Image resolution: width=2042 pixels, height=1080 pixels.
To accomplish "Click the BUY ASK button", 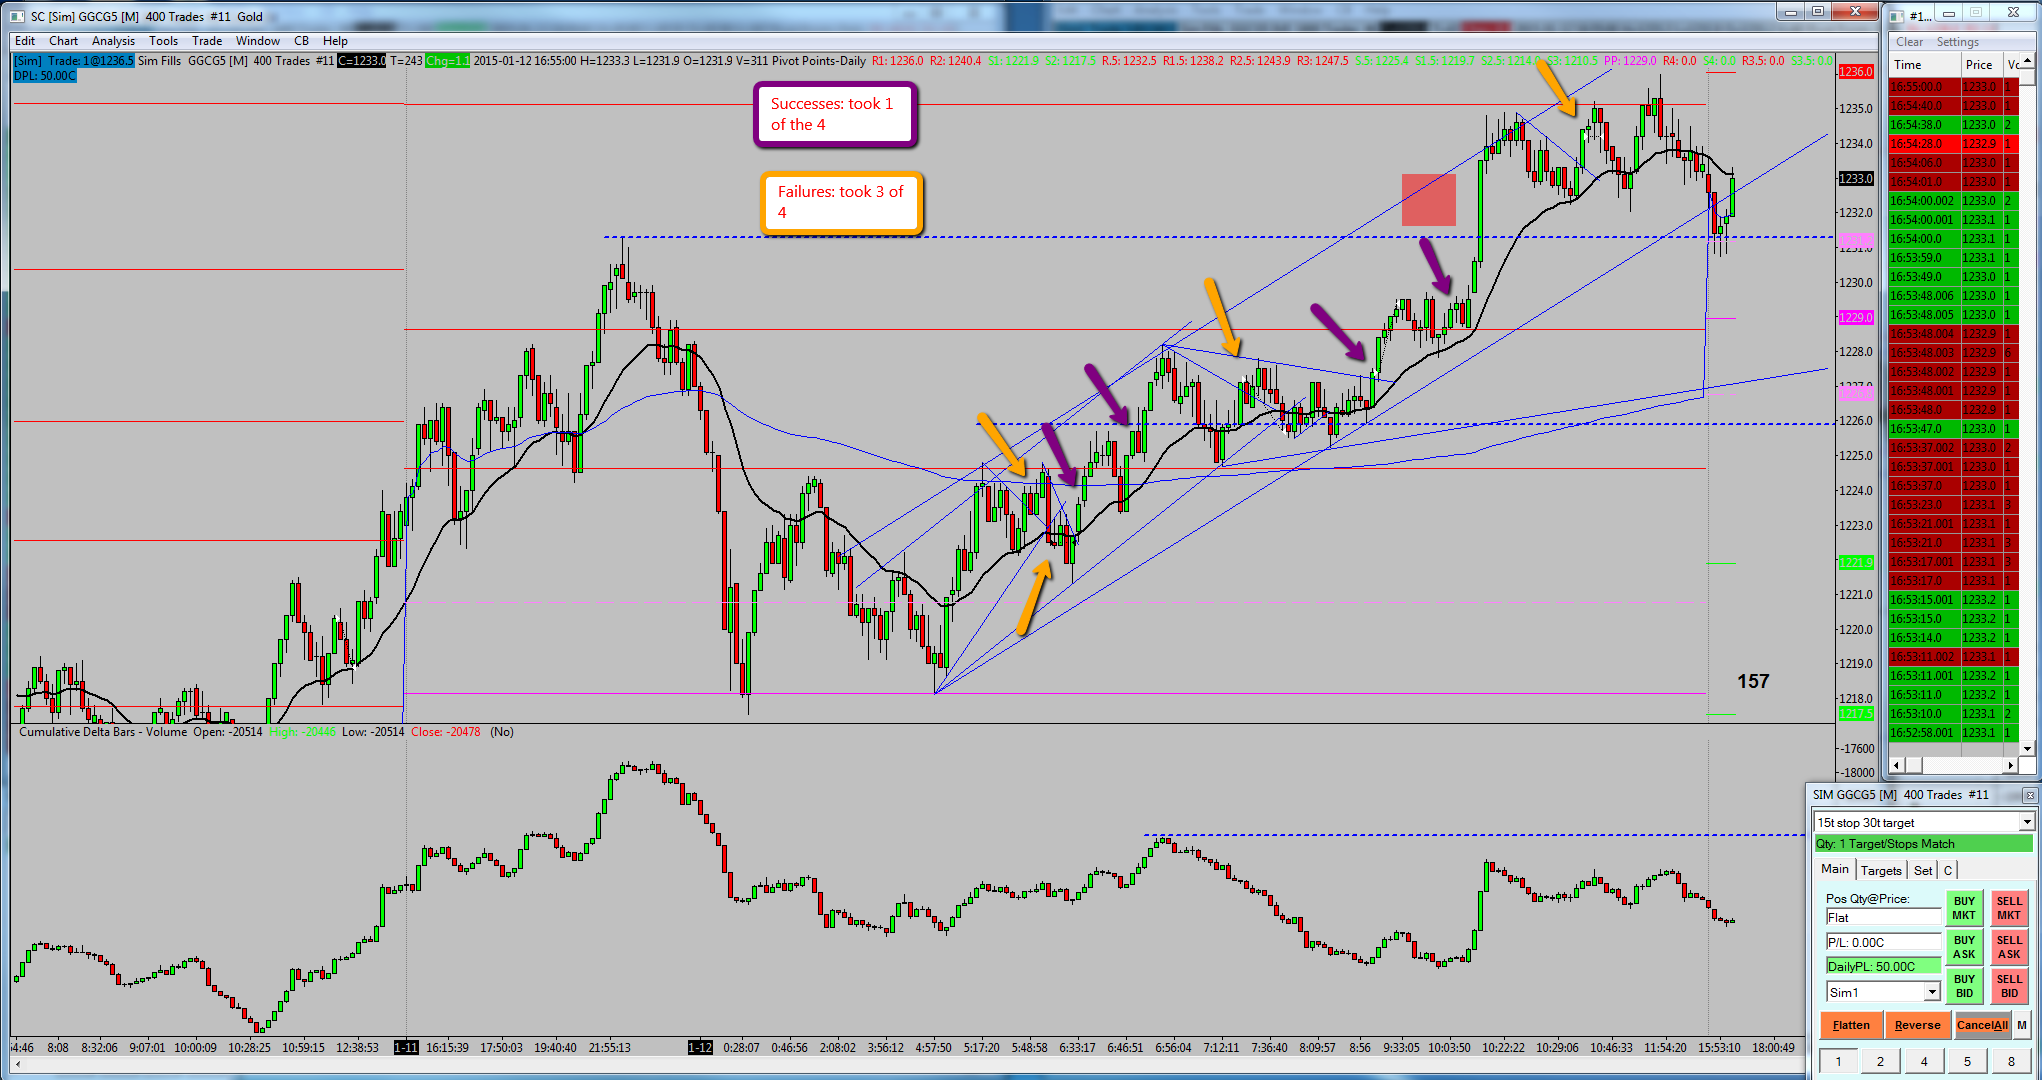I will [1964, 947].
